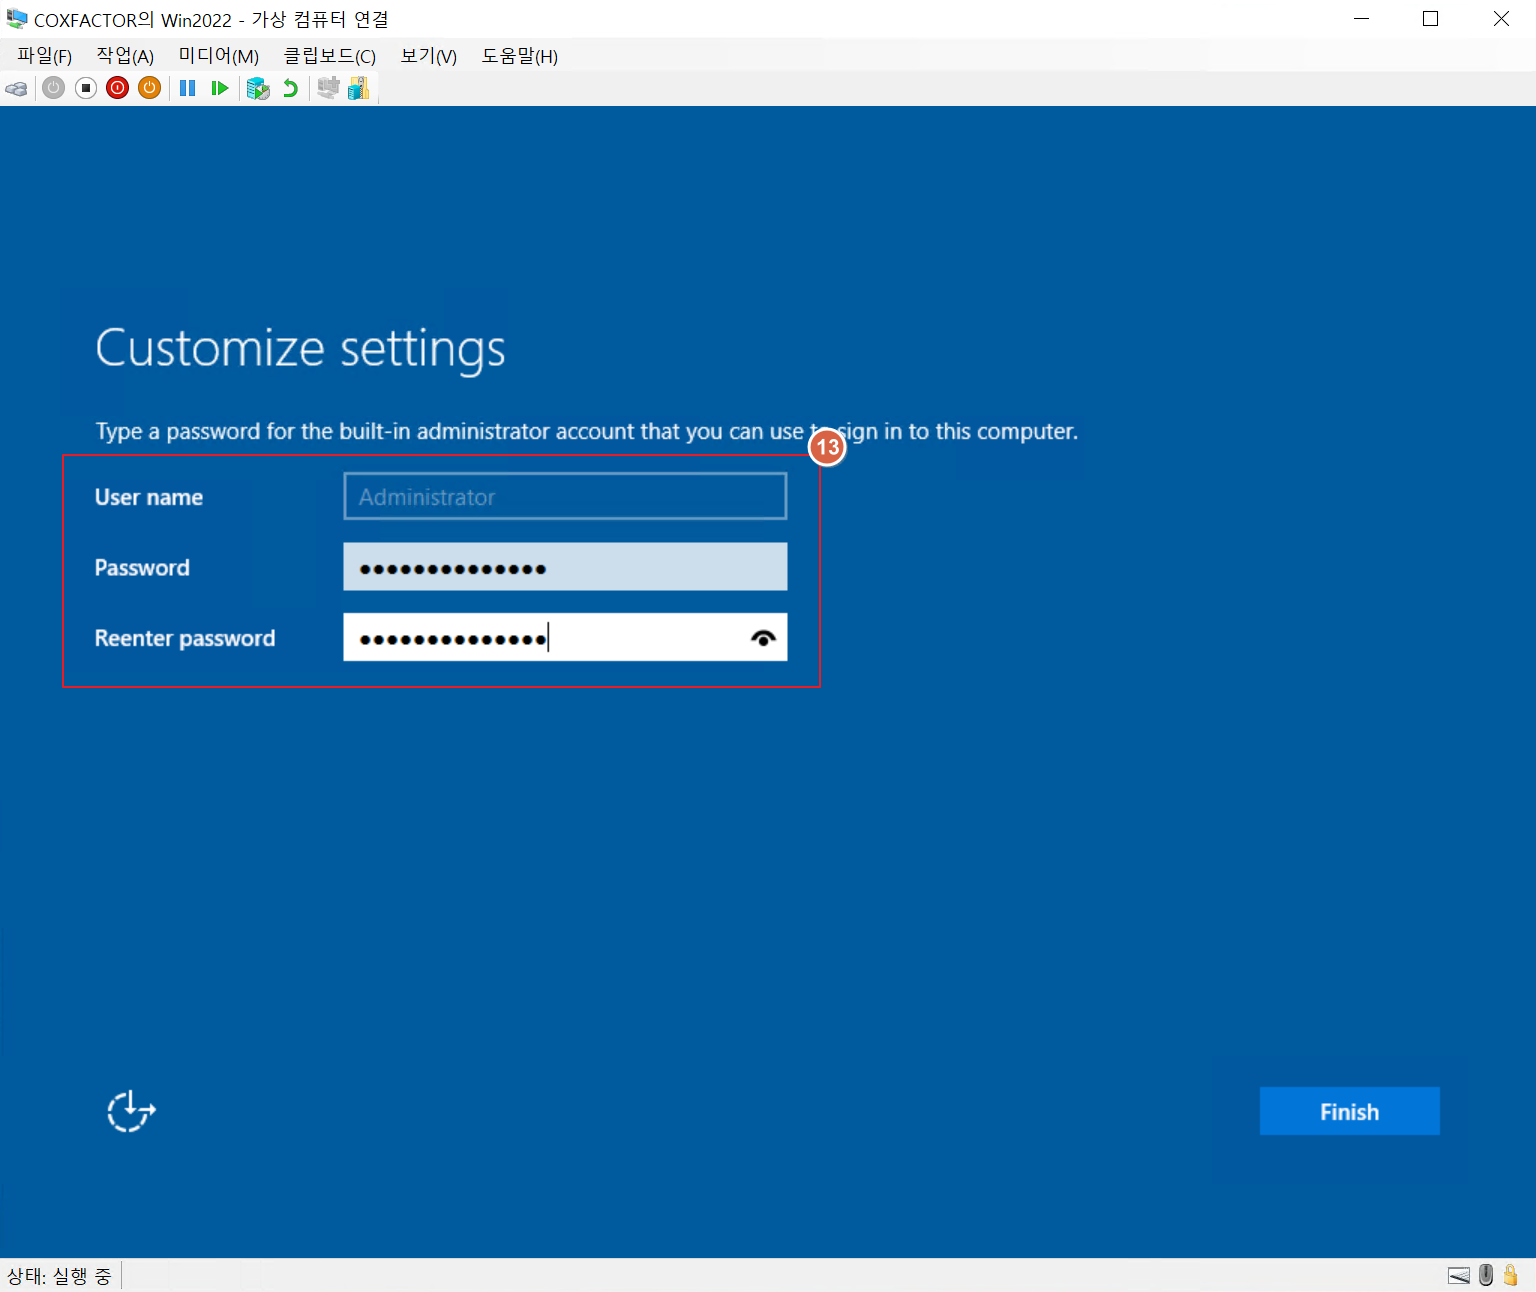The height and width of the screenshot is (1292, 1536).
Task: Save VM state with orange power icon
Action: point(150,88)
